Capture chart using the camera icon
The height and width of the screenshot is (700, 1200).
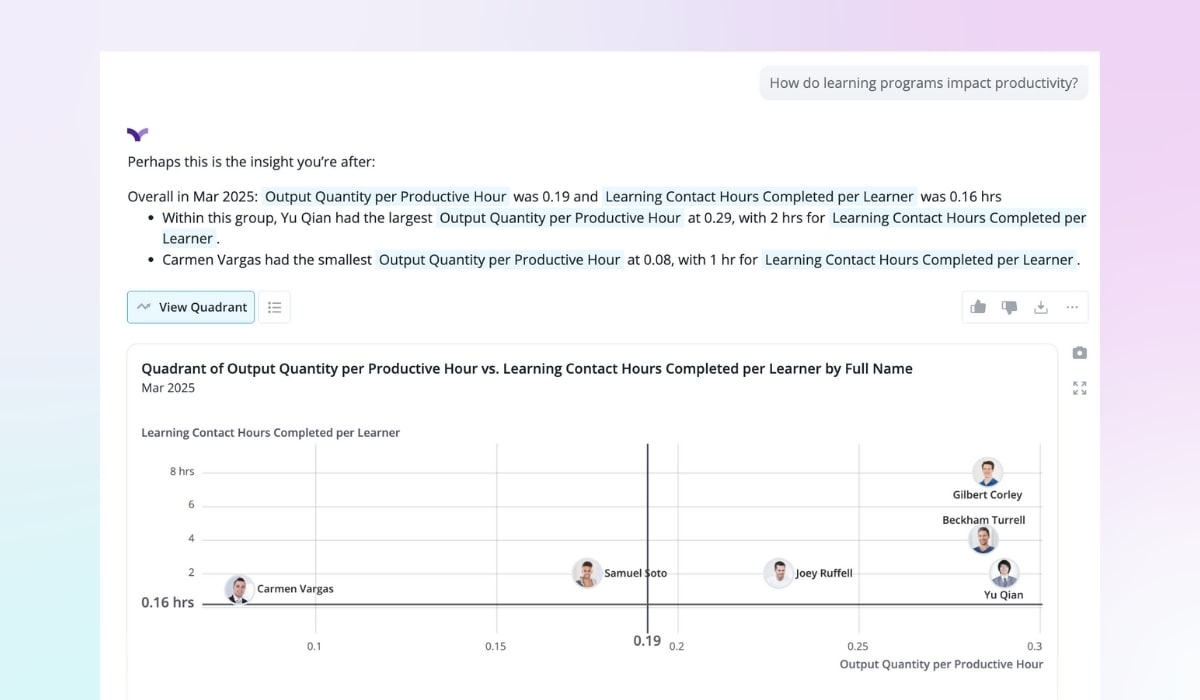point(1080,353)
